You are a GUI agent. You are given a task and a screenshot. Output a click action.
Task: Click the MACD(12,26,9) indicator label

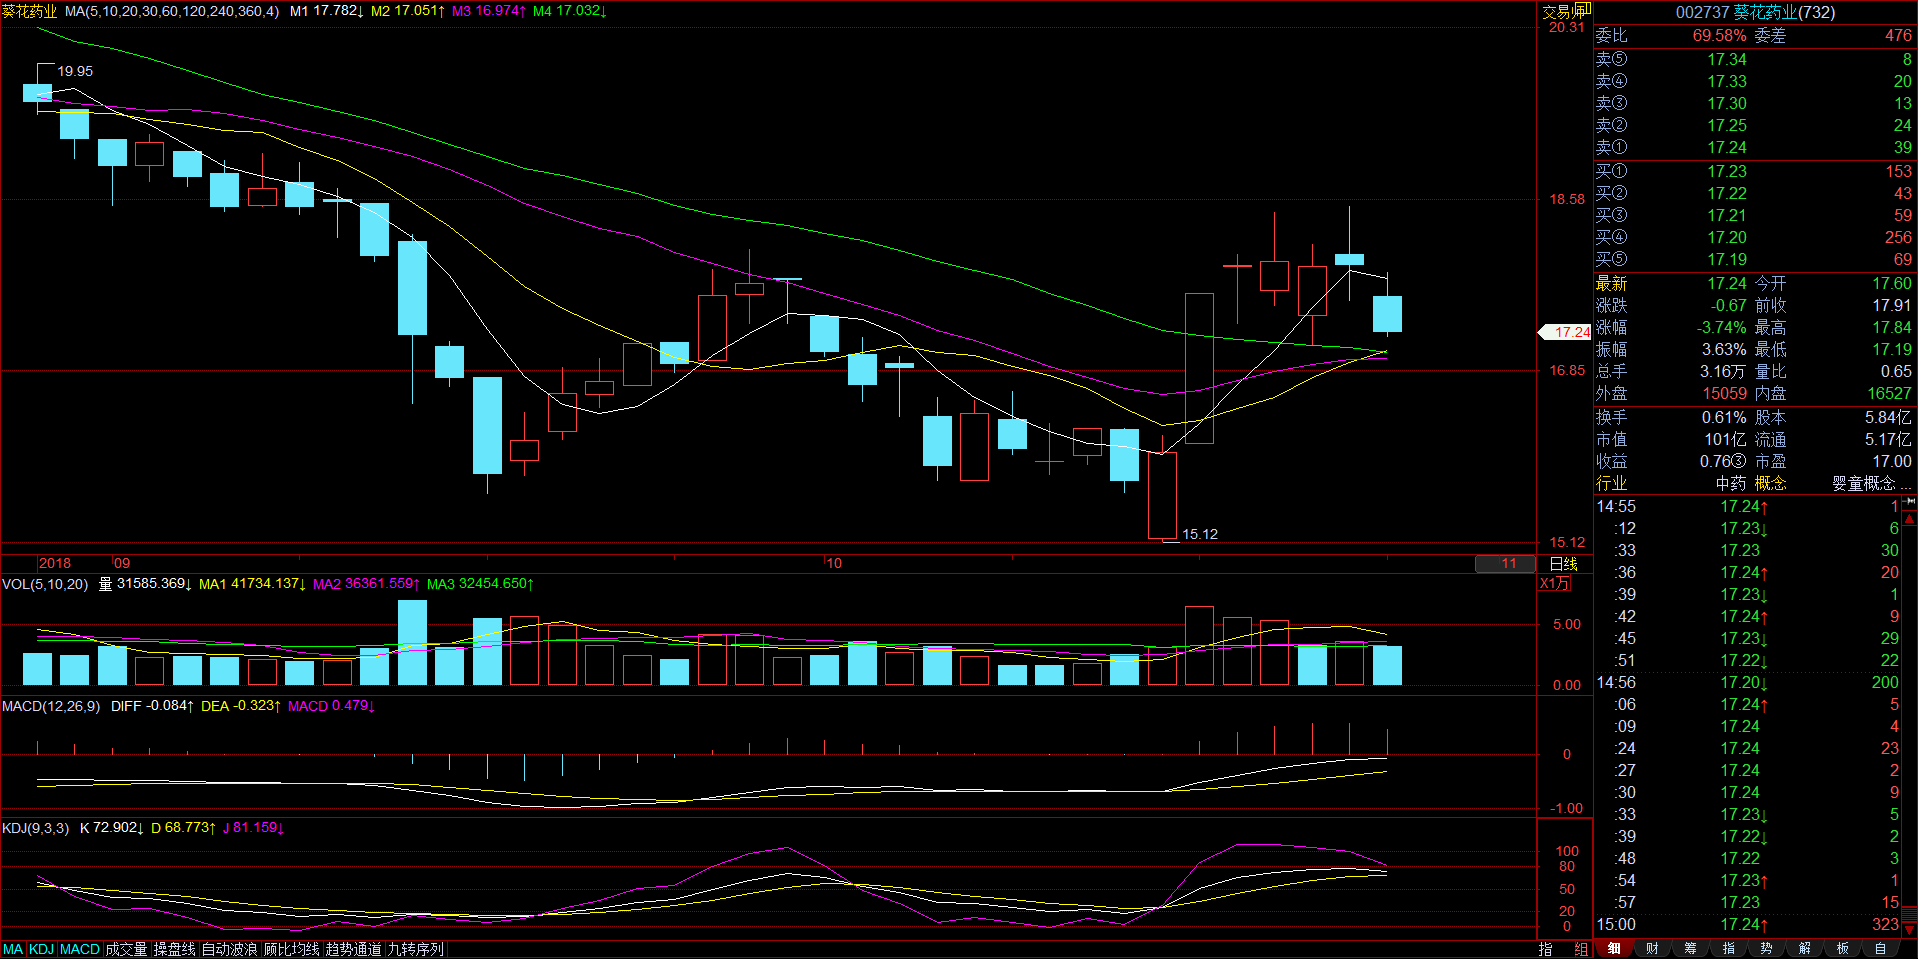[x=51, y=706]
